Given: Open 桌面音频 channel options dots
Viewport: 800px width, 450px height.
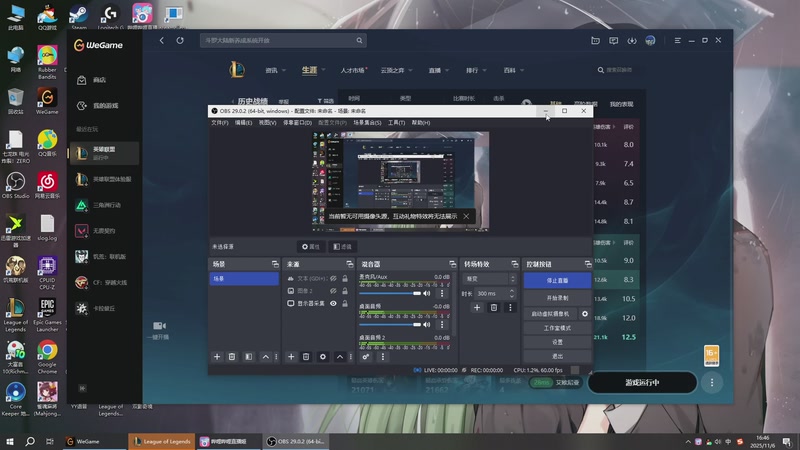Looking at the screenshot, I should click(x=442, y=324).
